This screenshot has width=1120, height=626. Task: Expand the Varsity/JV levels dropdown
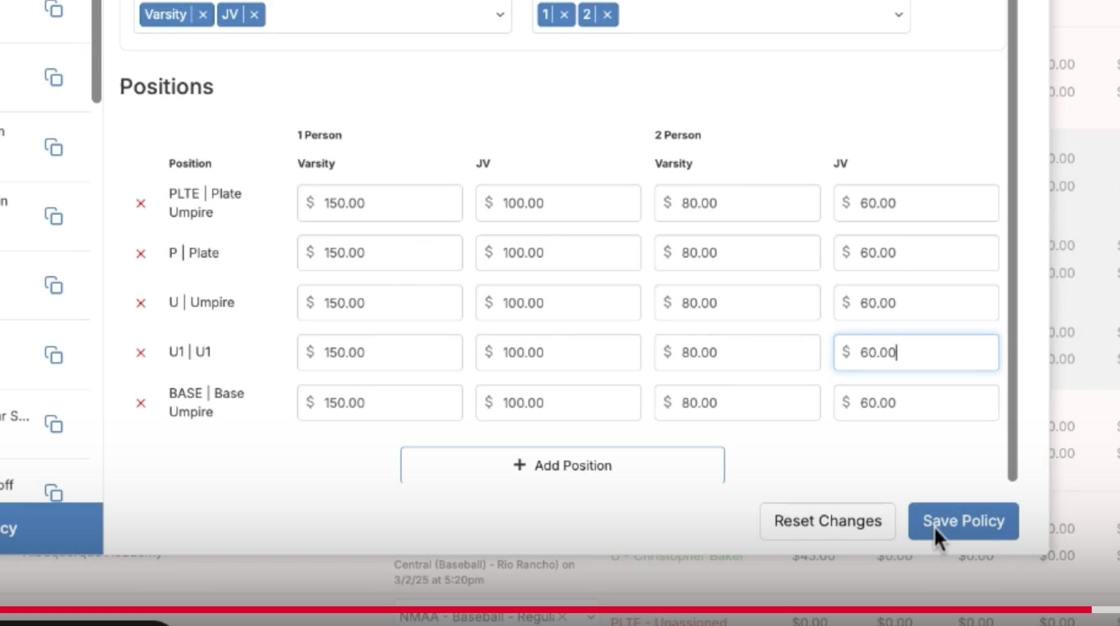click(500, 15)
